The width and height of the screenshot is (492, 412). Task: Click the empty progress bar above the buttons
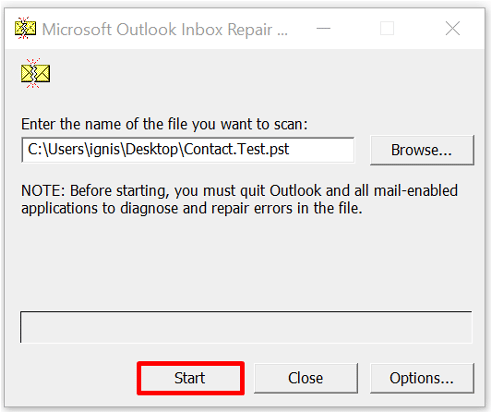pos(246,327)
